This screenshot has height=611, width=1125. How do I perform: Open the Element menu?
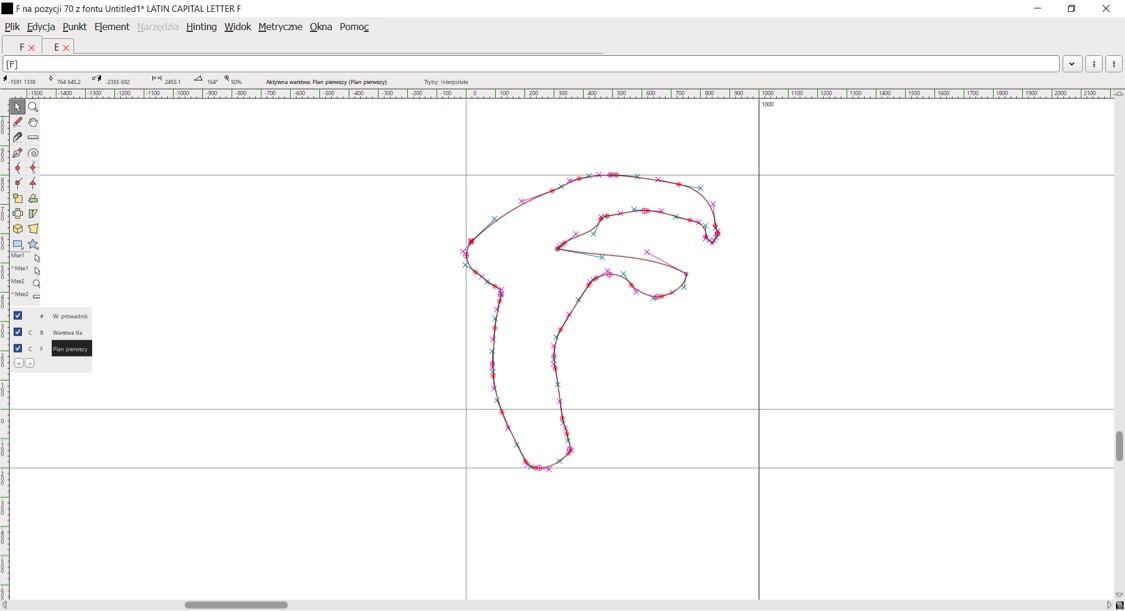point(112,27)
